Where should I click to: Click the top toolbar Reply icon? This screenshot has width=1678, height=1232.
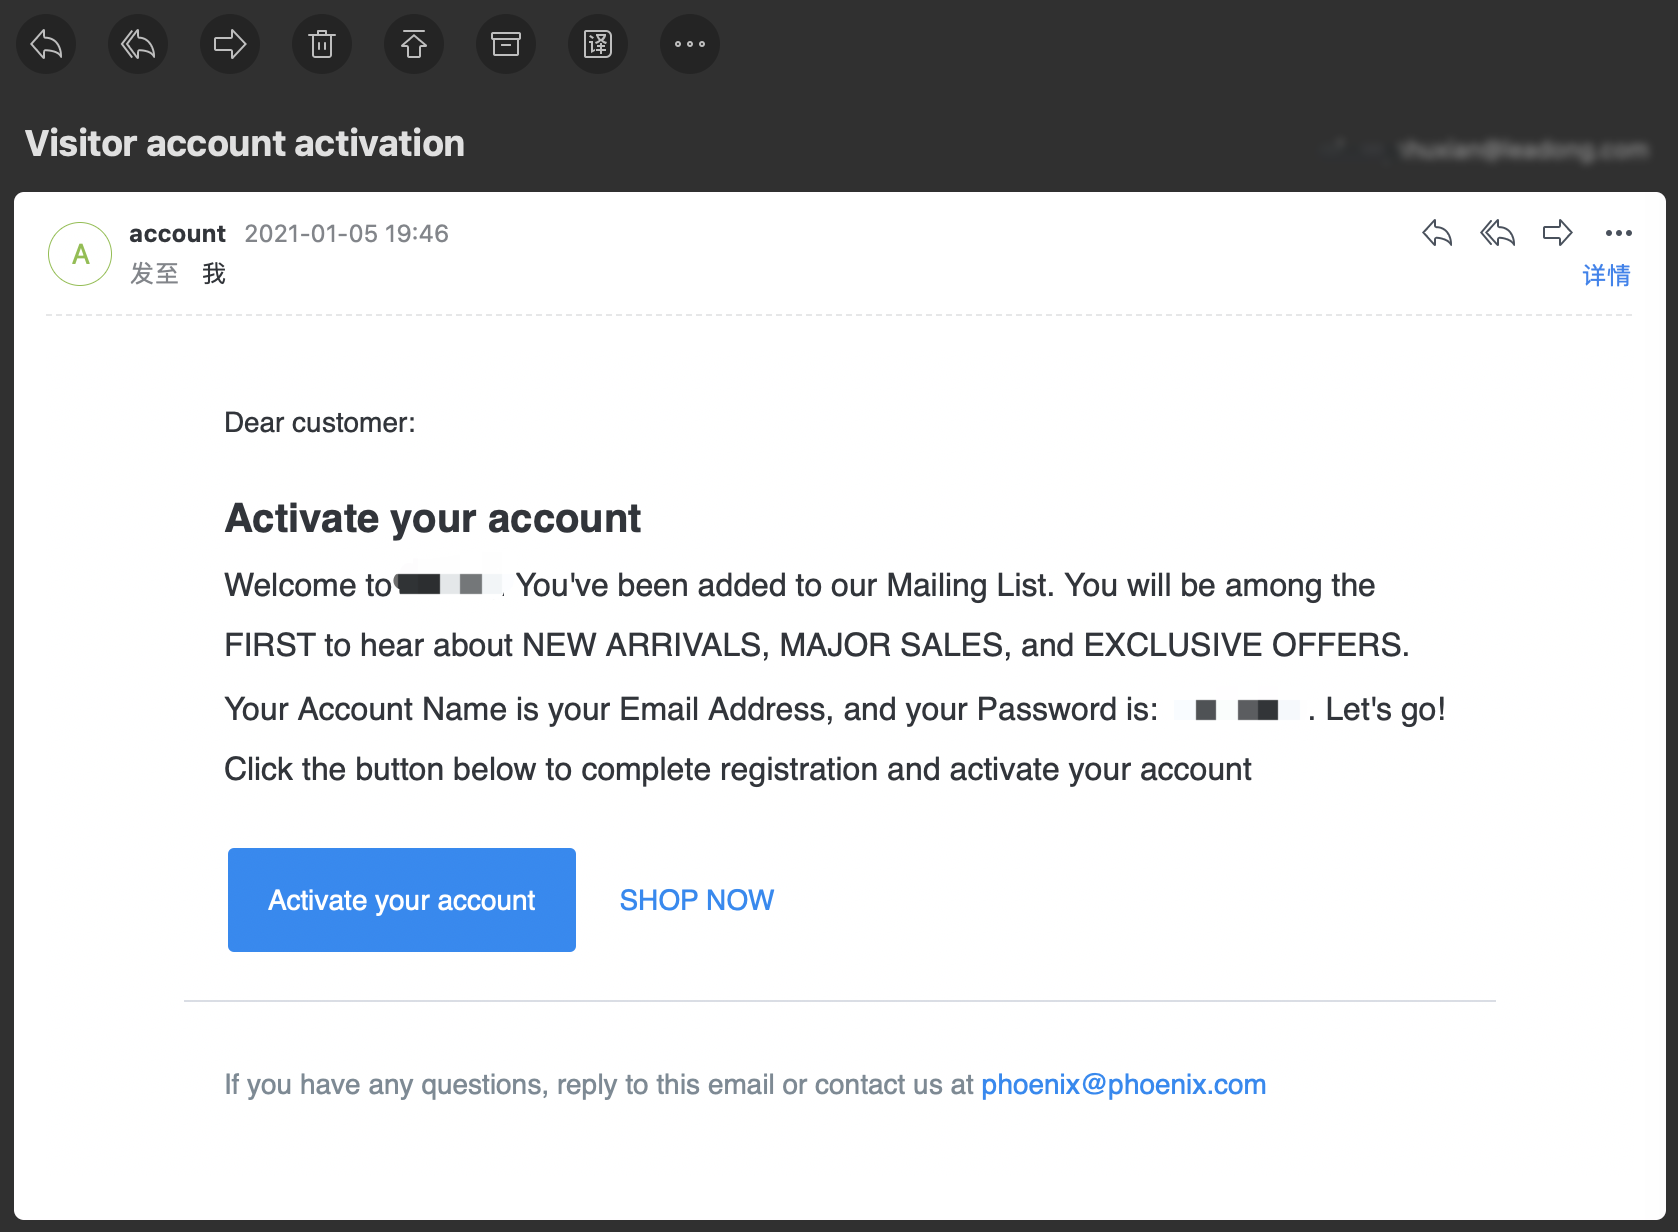pyautogui.click(x=46, y=44)
